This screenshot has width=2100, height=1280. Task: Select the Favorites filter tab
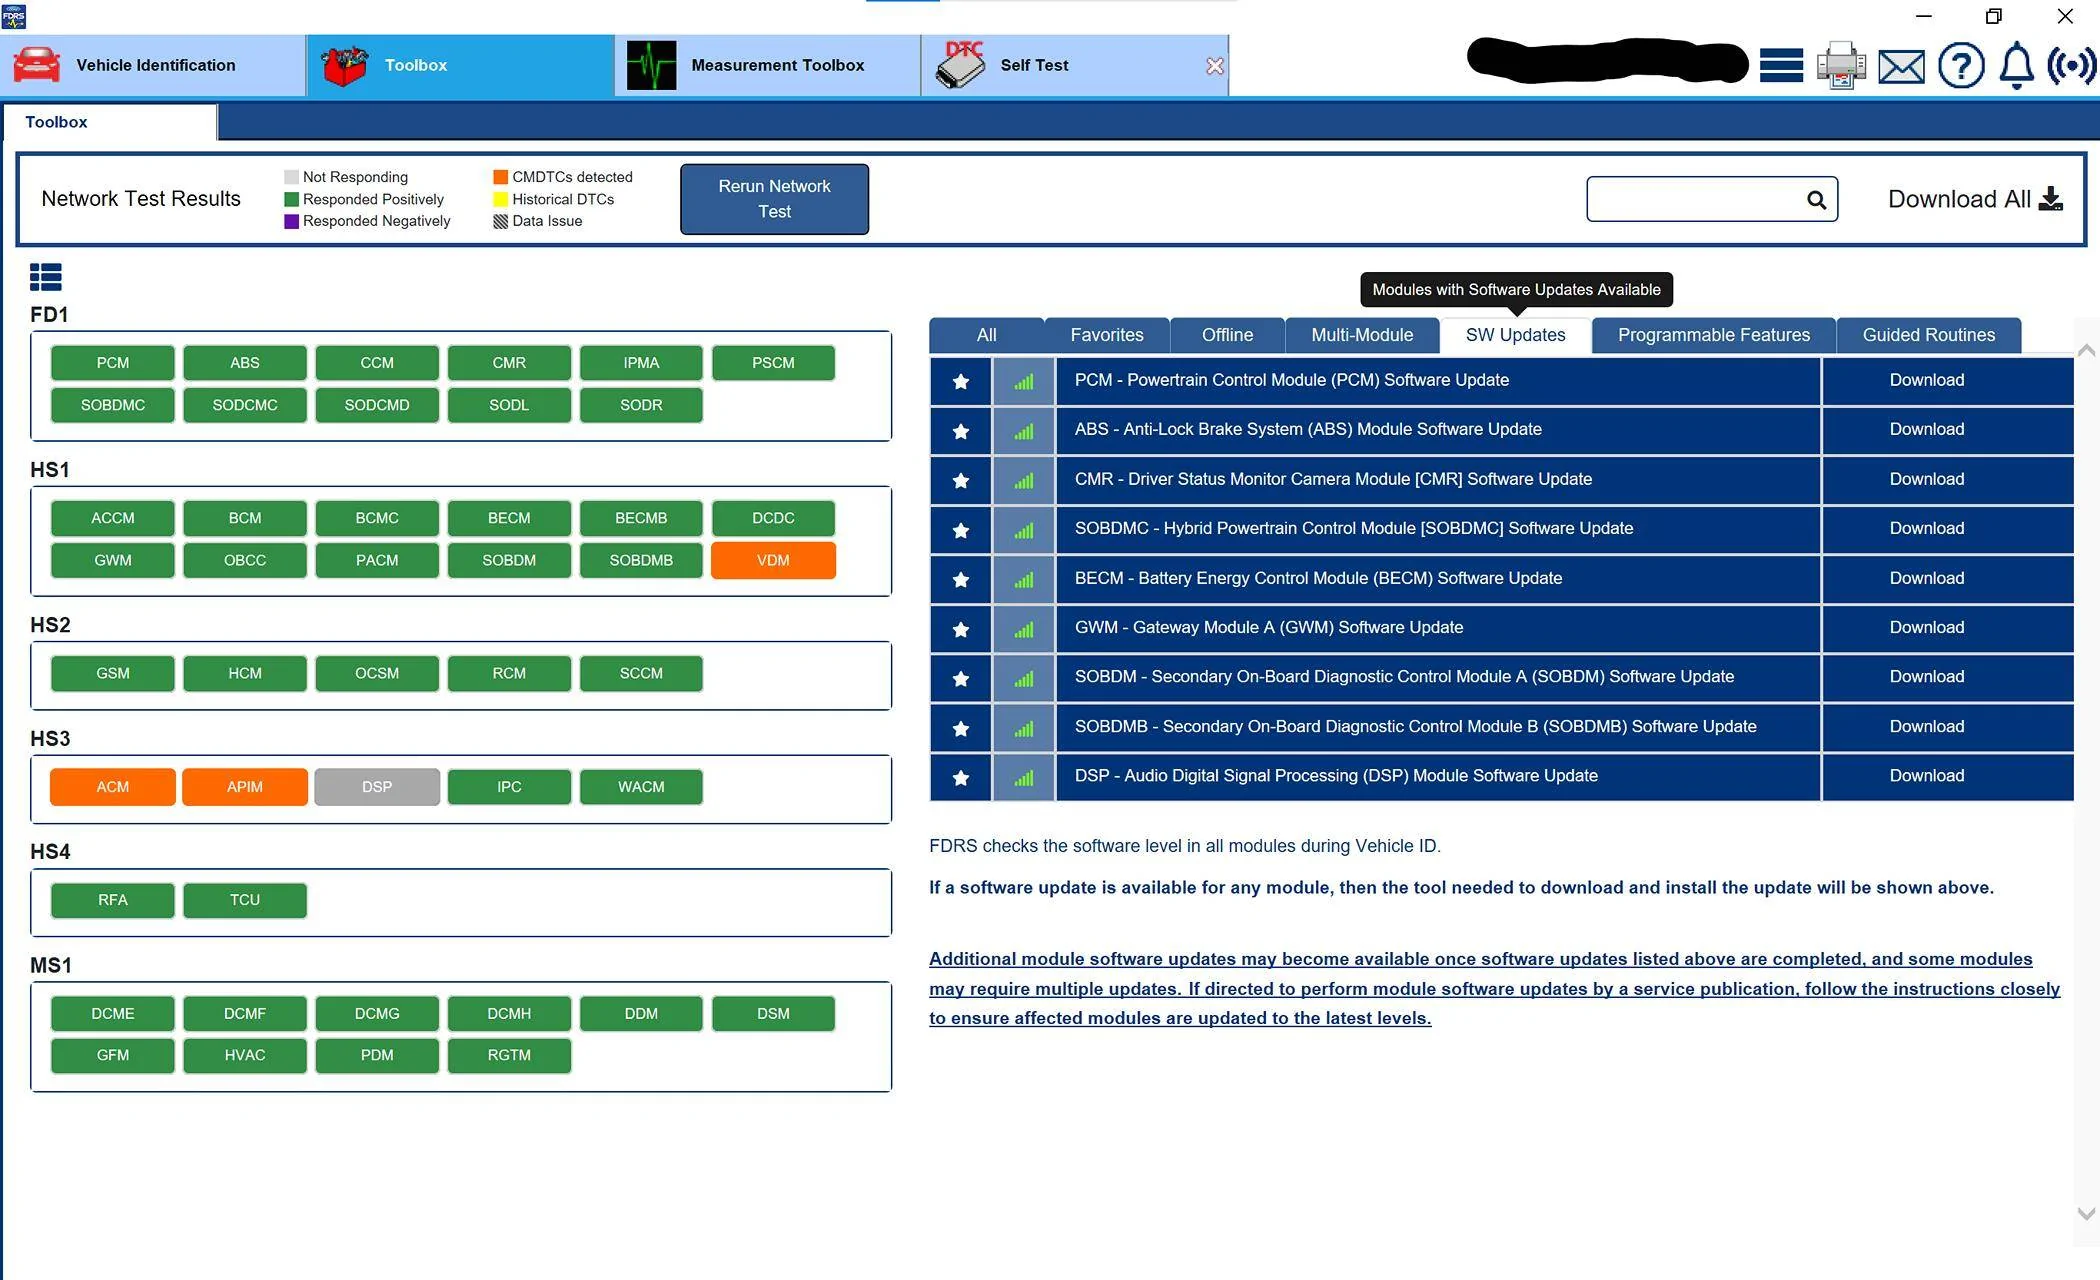[1107, 335]
